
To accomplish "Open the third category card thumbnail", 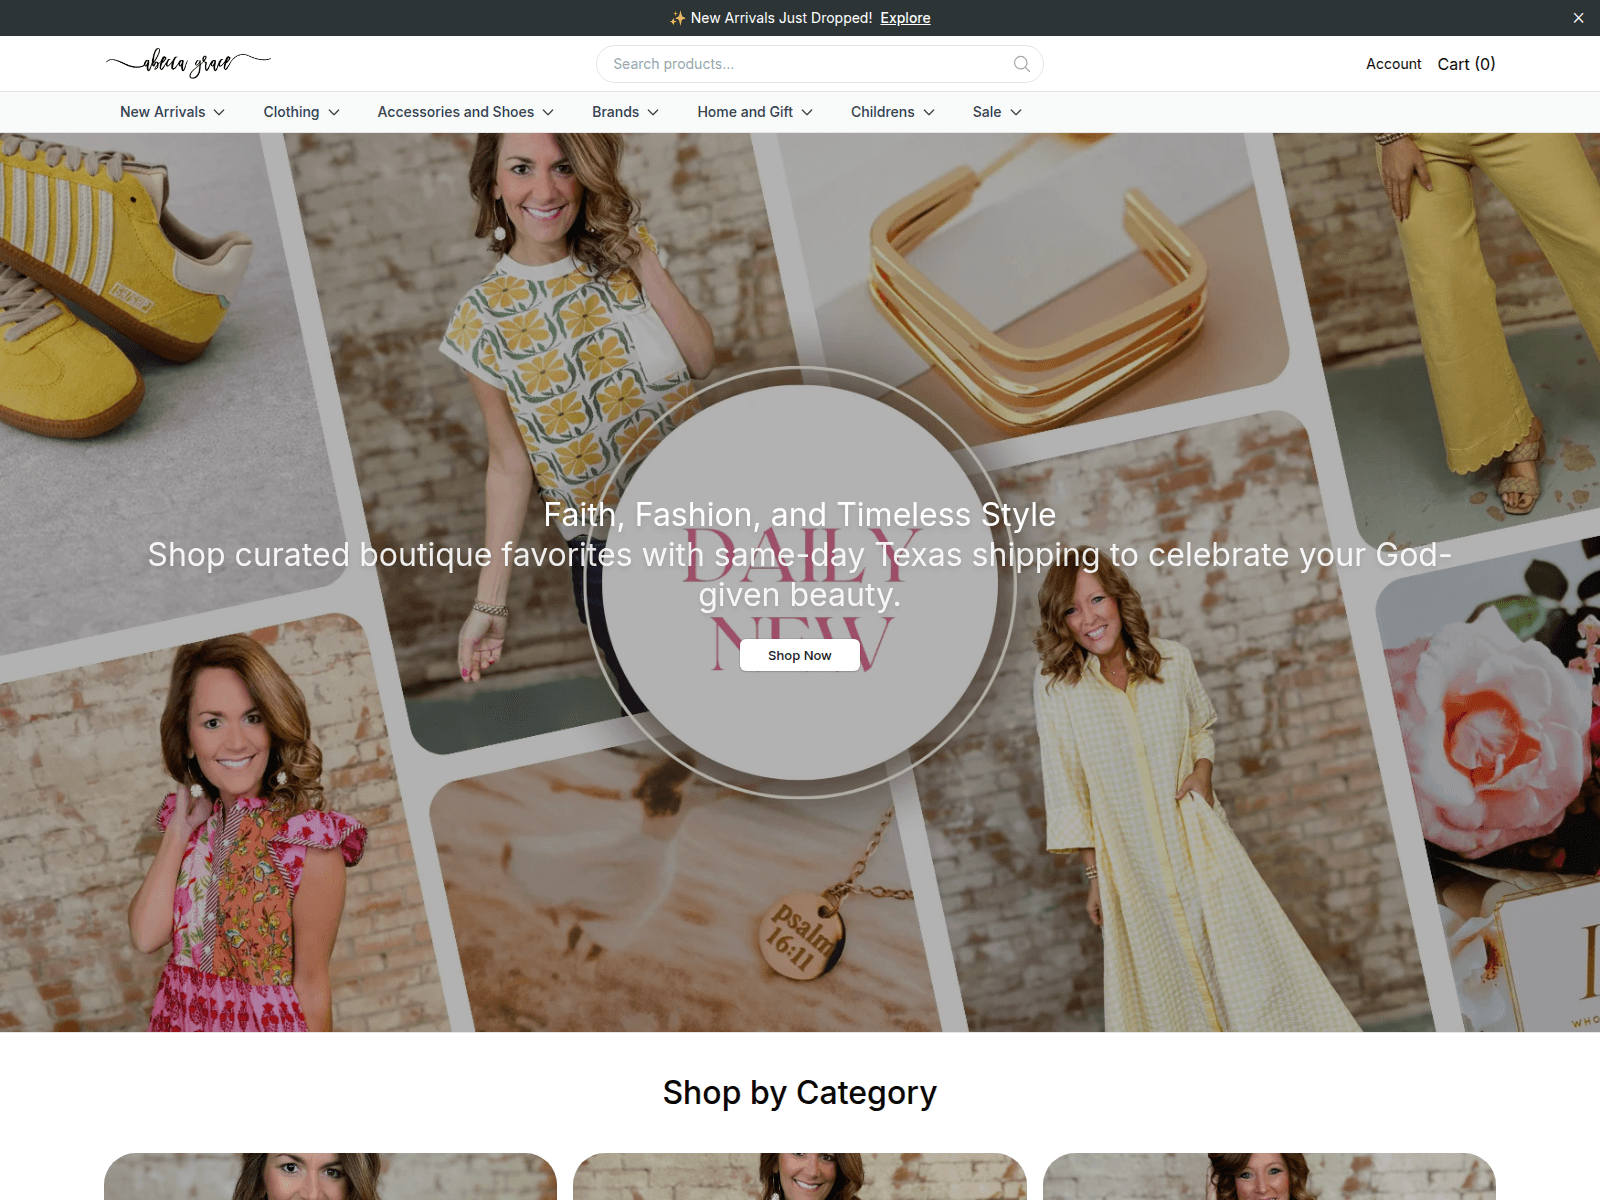I will pyautogui.click(x=1269, y=1176).
